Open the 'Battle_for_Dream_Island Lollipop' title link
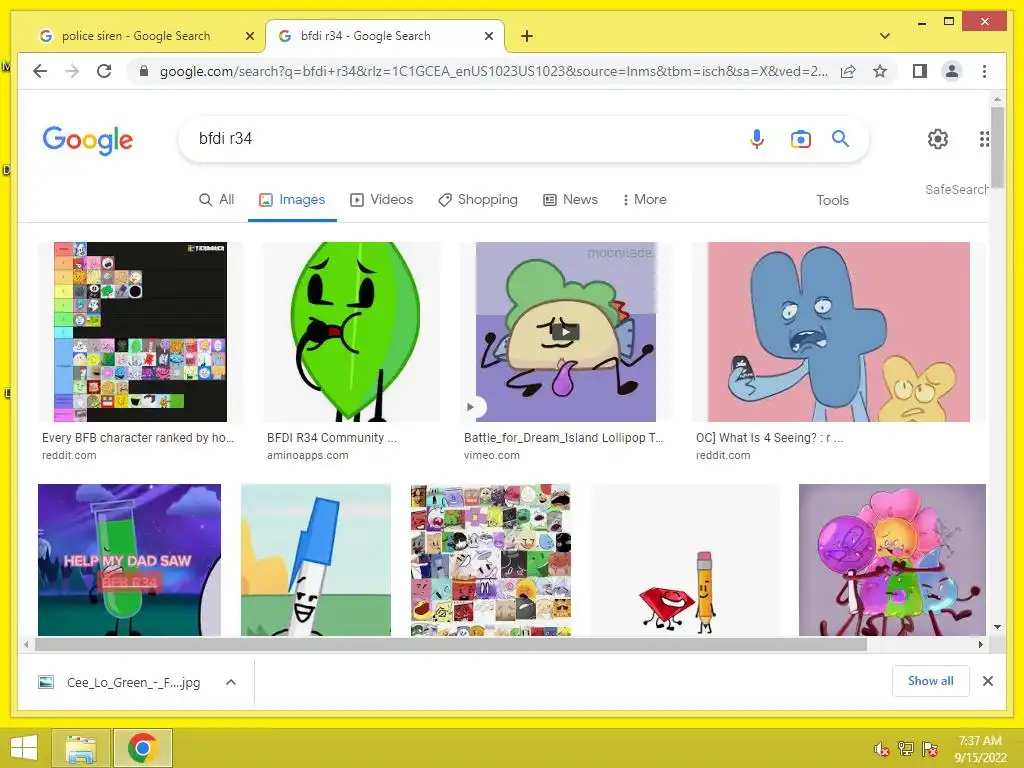The width and height of the screenshot is (1024, 768). 564,438
